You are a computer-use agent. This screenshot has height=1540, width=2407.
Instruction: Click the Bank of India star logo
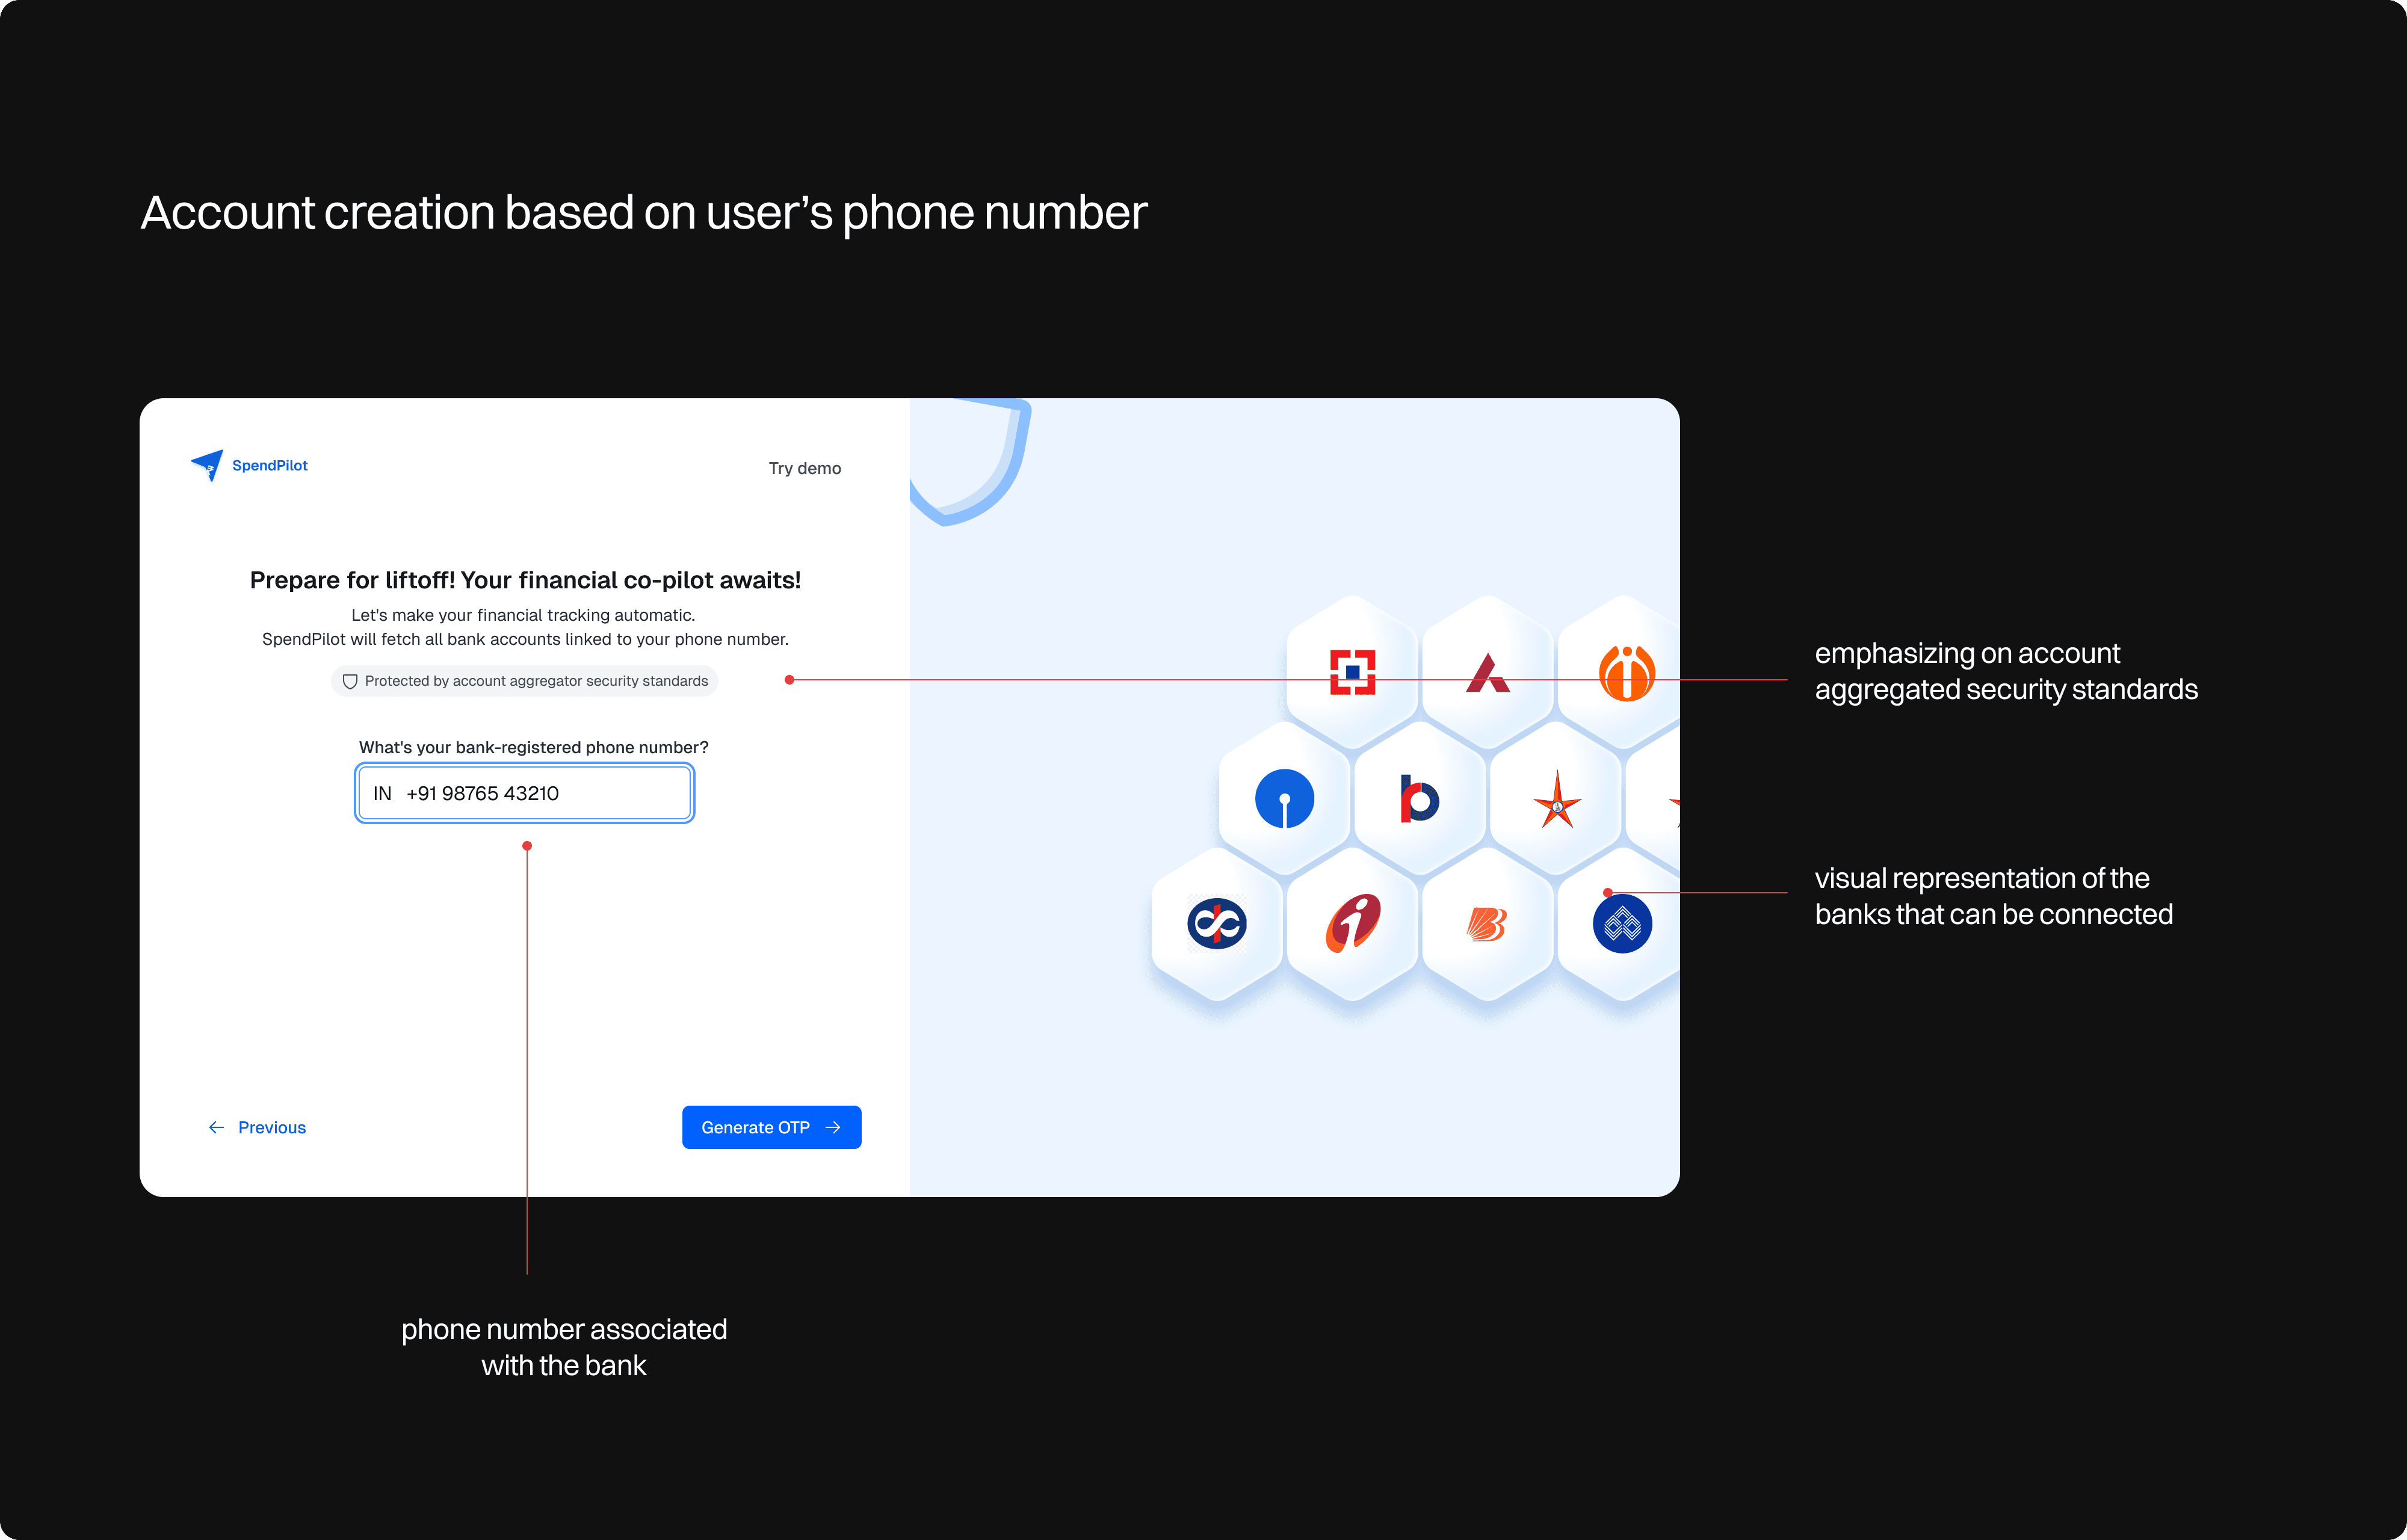[x=1556, y=800]
